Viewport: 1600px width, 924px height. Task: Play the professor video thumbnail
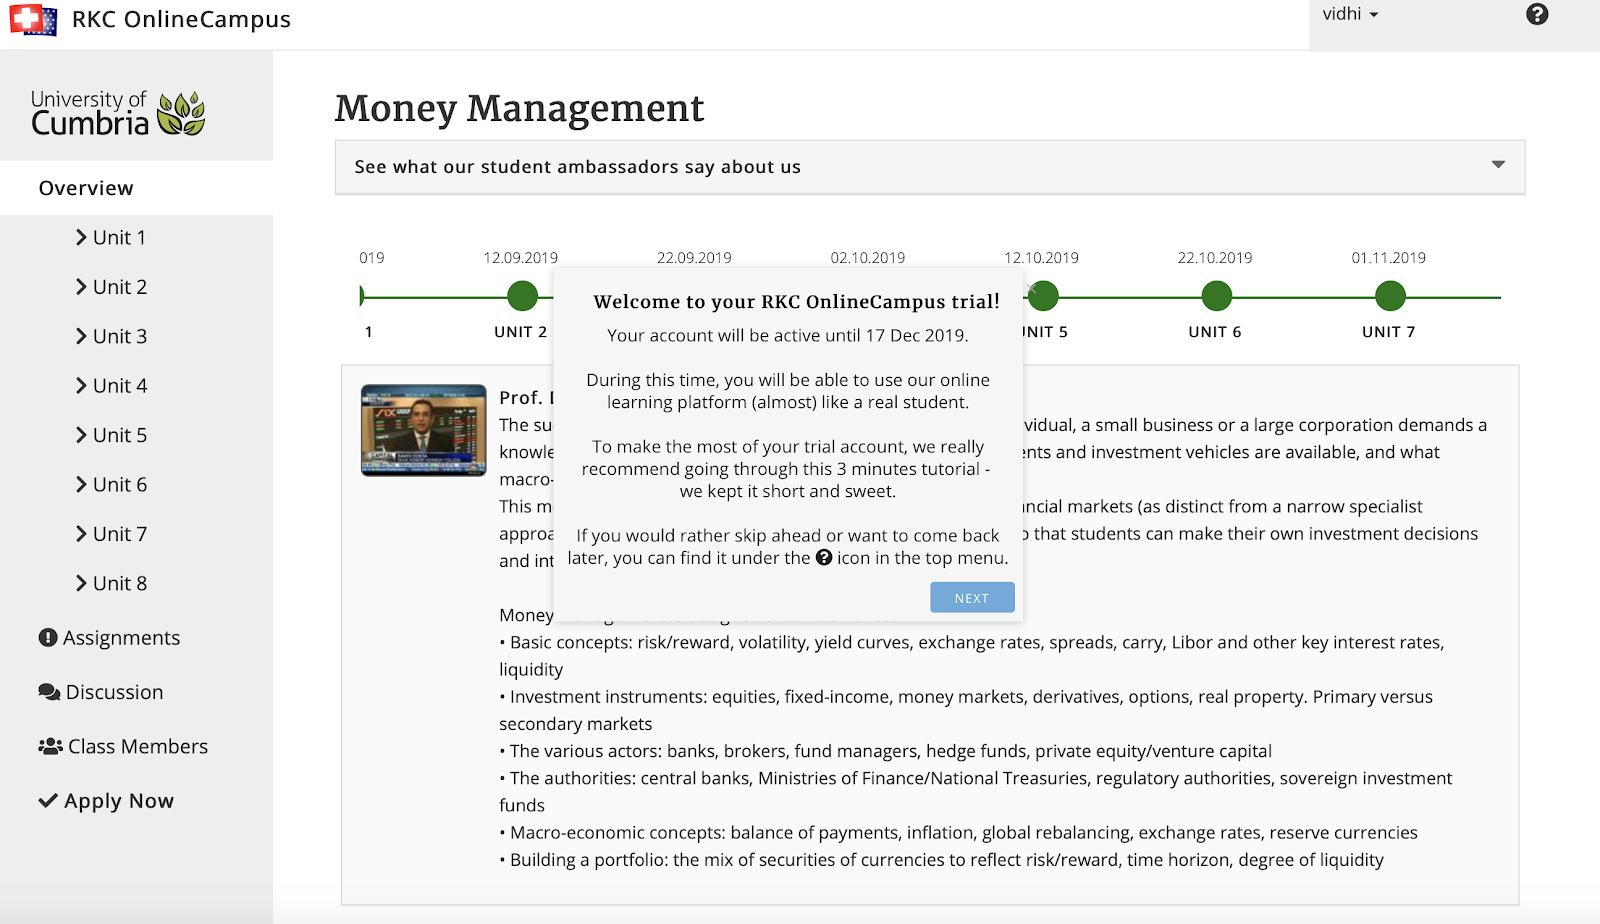[424, 430]
